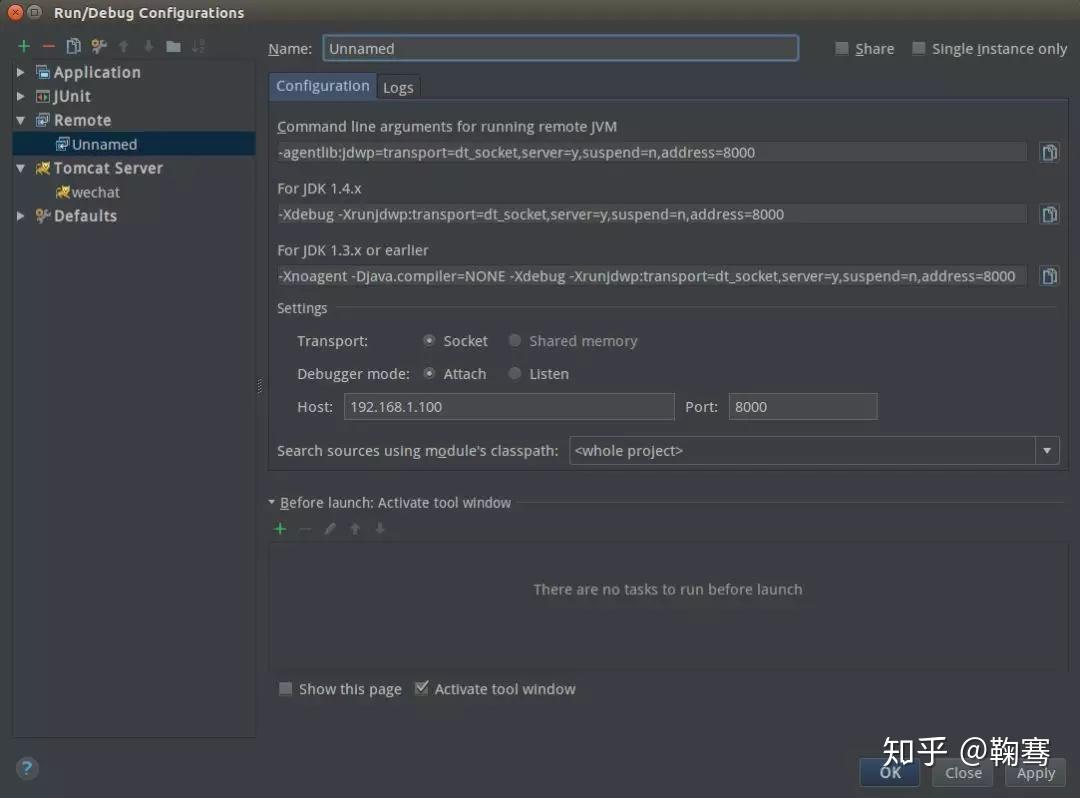Click the Host input field
The height and width of the screenshot is (798, 1080).
(508, 406)
